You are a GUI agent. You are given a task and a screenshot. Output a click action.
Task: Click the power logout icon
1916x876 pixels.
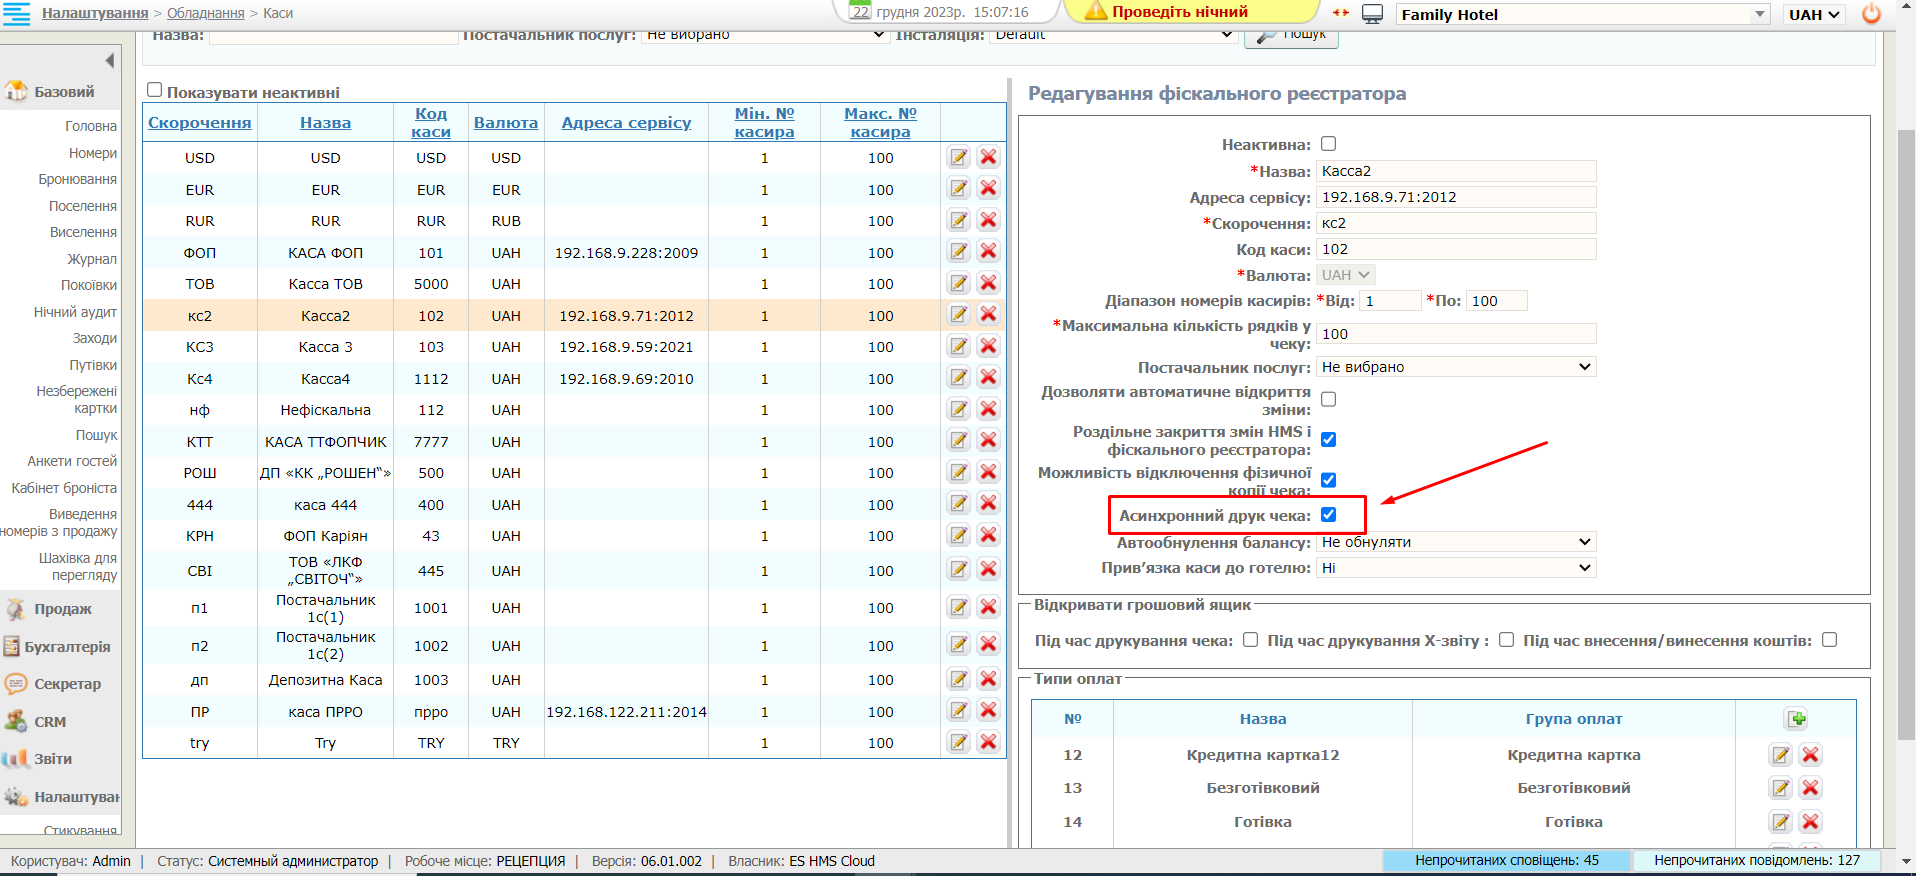[1871, 14]
